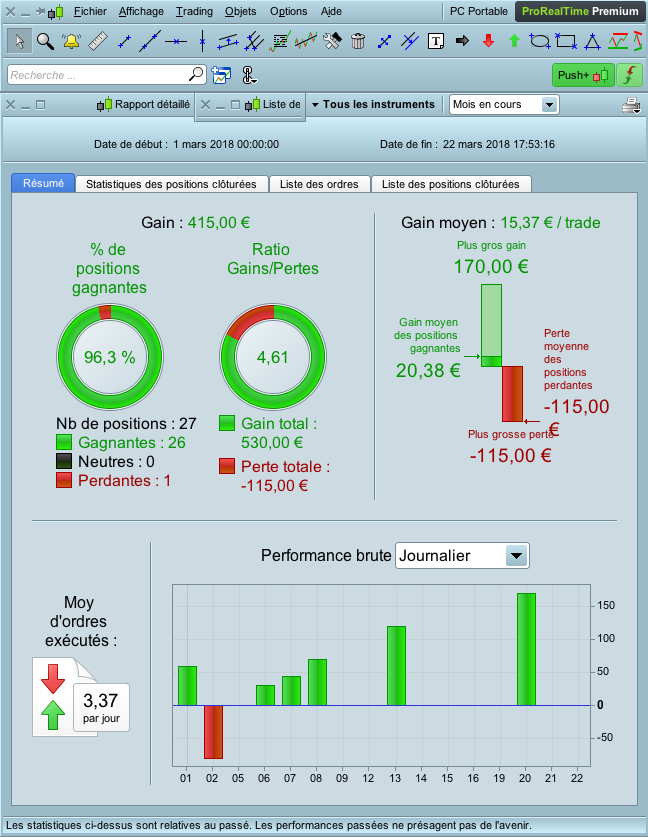Open the Options menu
This screenshot has height=837, width=648.
288,11
